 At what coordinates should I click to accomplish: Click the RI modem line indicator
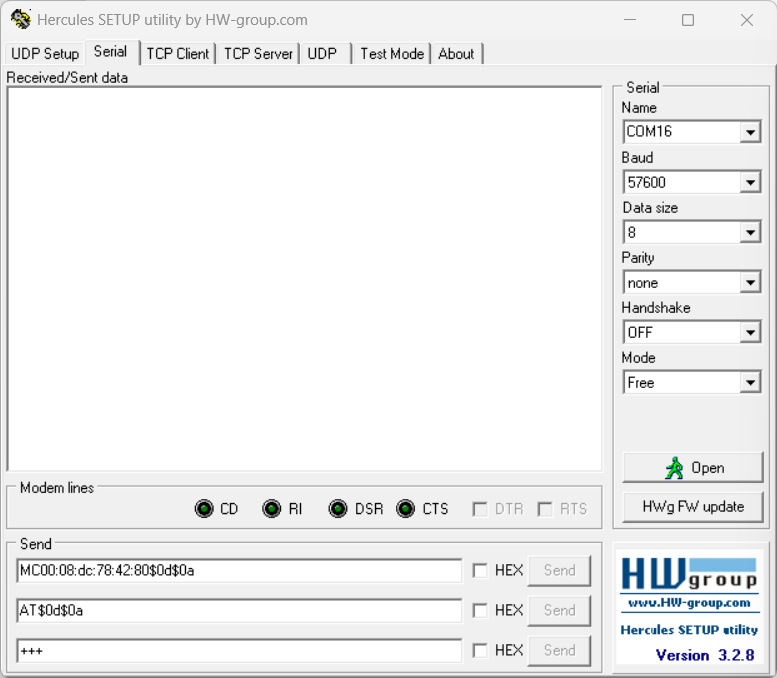click(271, 508)
